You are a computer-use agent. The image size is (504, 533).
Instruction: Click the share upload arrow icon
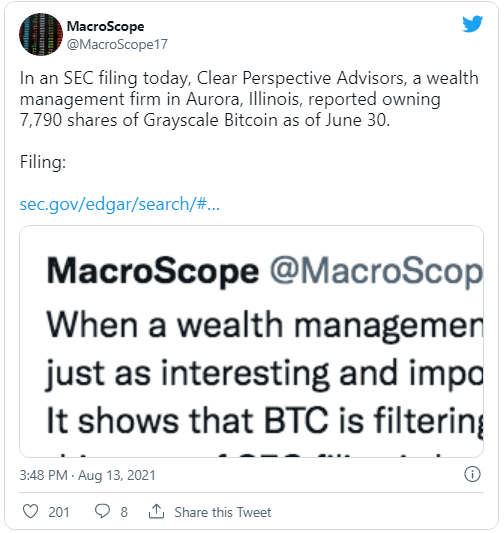[x=156, y=511]
